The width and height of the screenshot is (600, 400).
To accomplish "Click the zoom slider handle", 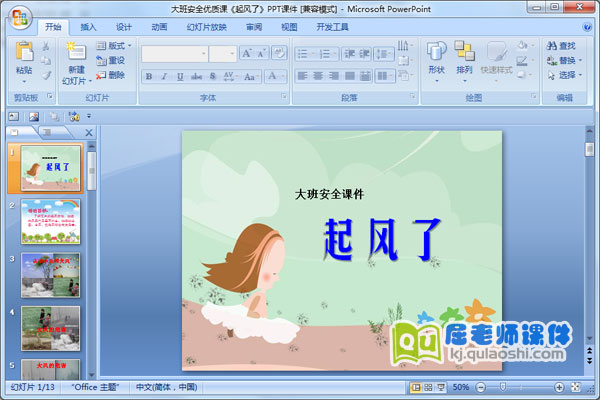I will pyautogui.click(x=503, y=387).
